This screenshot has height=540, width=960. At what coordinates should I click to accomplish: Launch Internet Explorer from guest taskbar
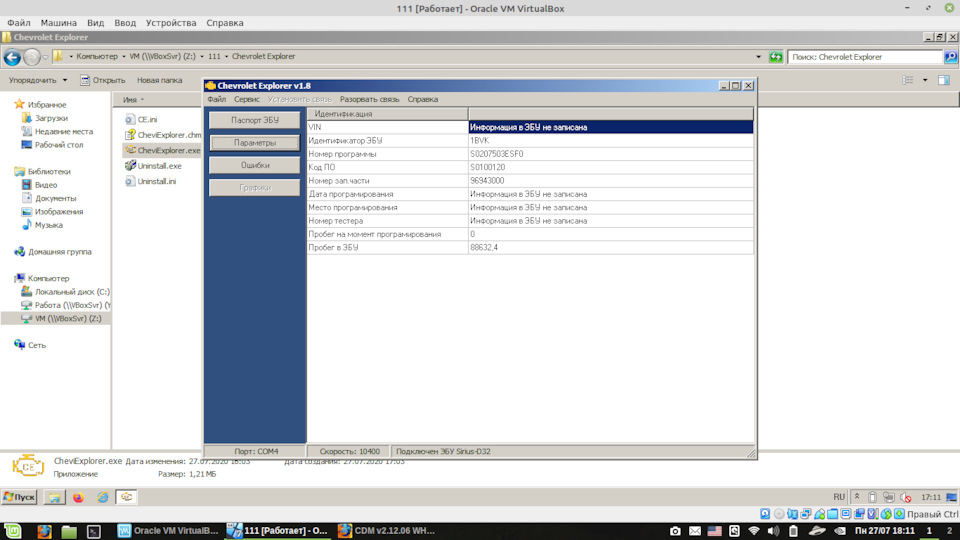click(102, 497)
